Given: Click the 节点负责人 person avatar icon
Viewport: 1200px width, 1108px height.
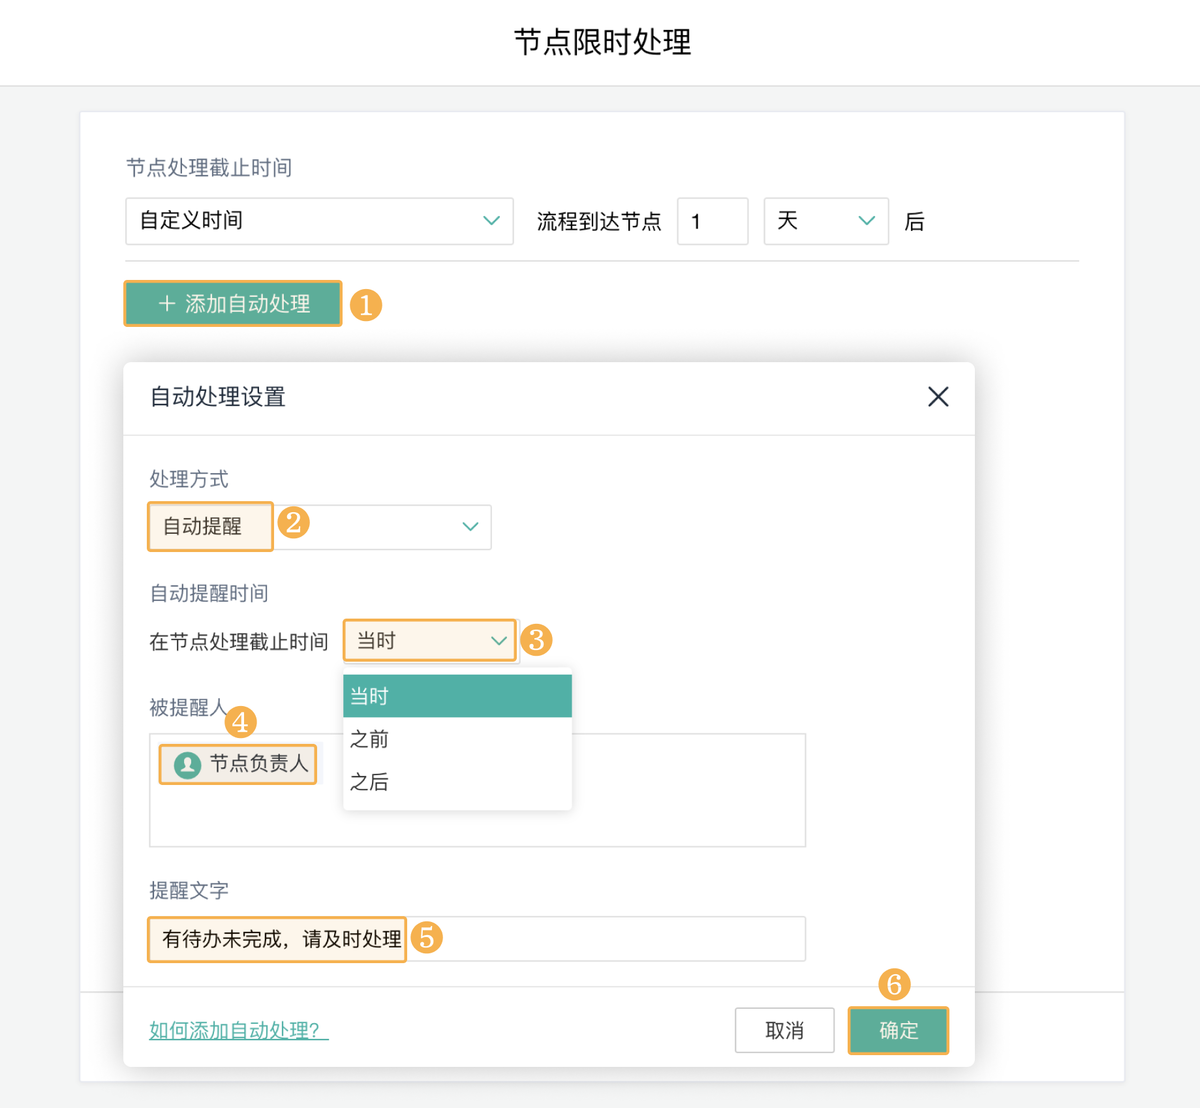Looking at the screenshot, I should pyautogui.click(x=187, y=765).
